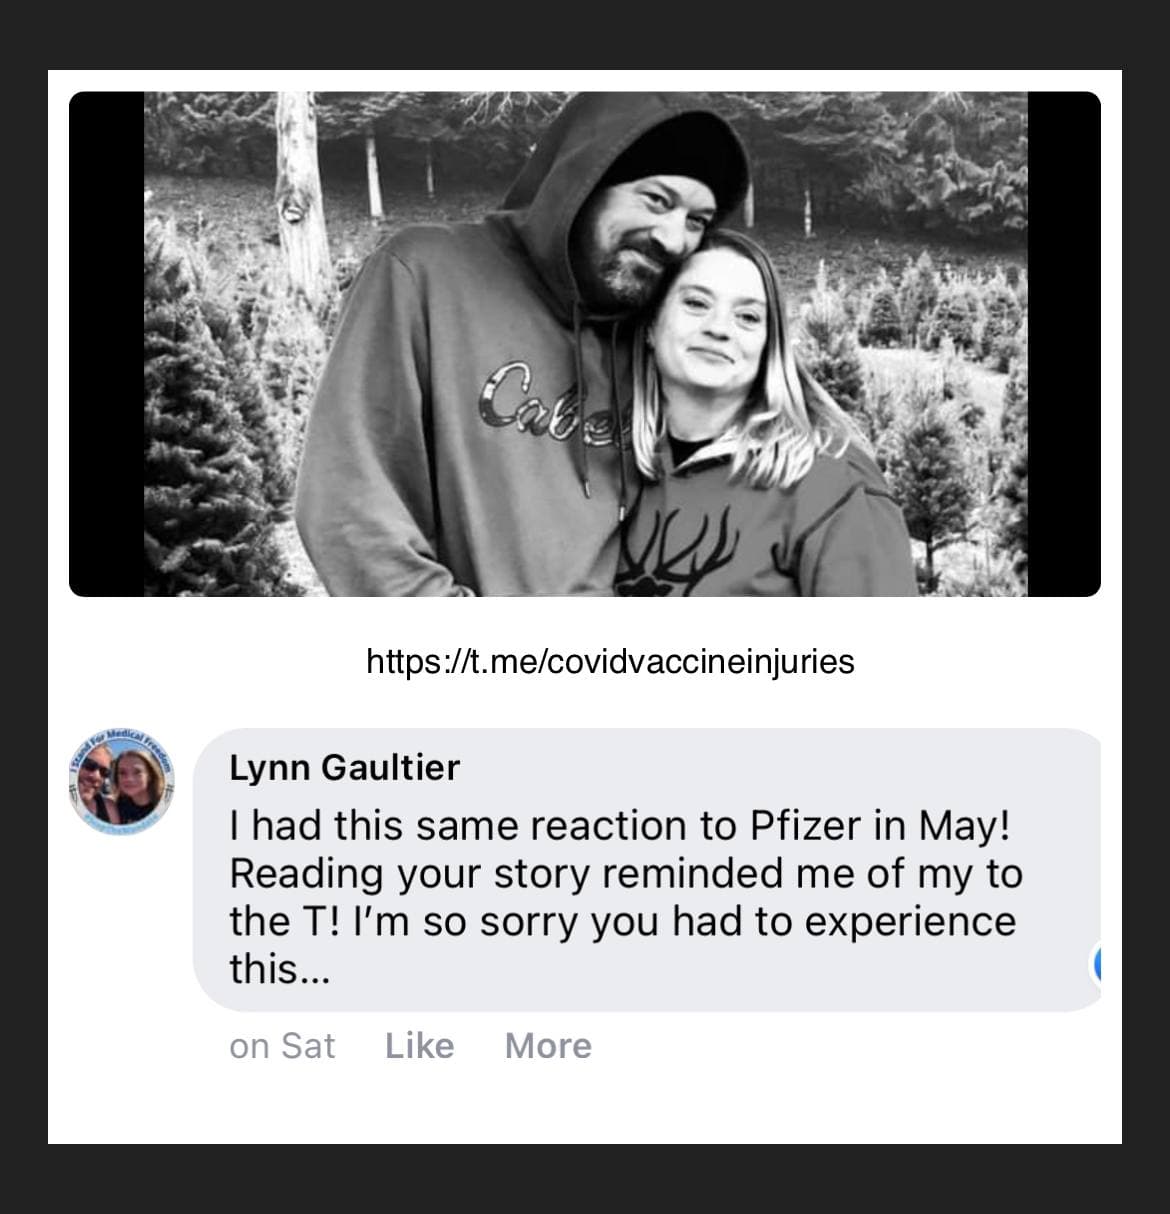Click the photo's left black letterbox bar

(106, 344)
